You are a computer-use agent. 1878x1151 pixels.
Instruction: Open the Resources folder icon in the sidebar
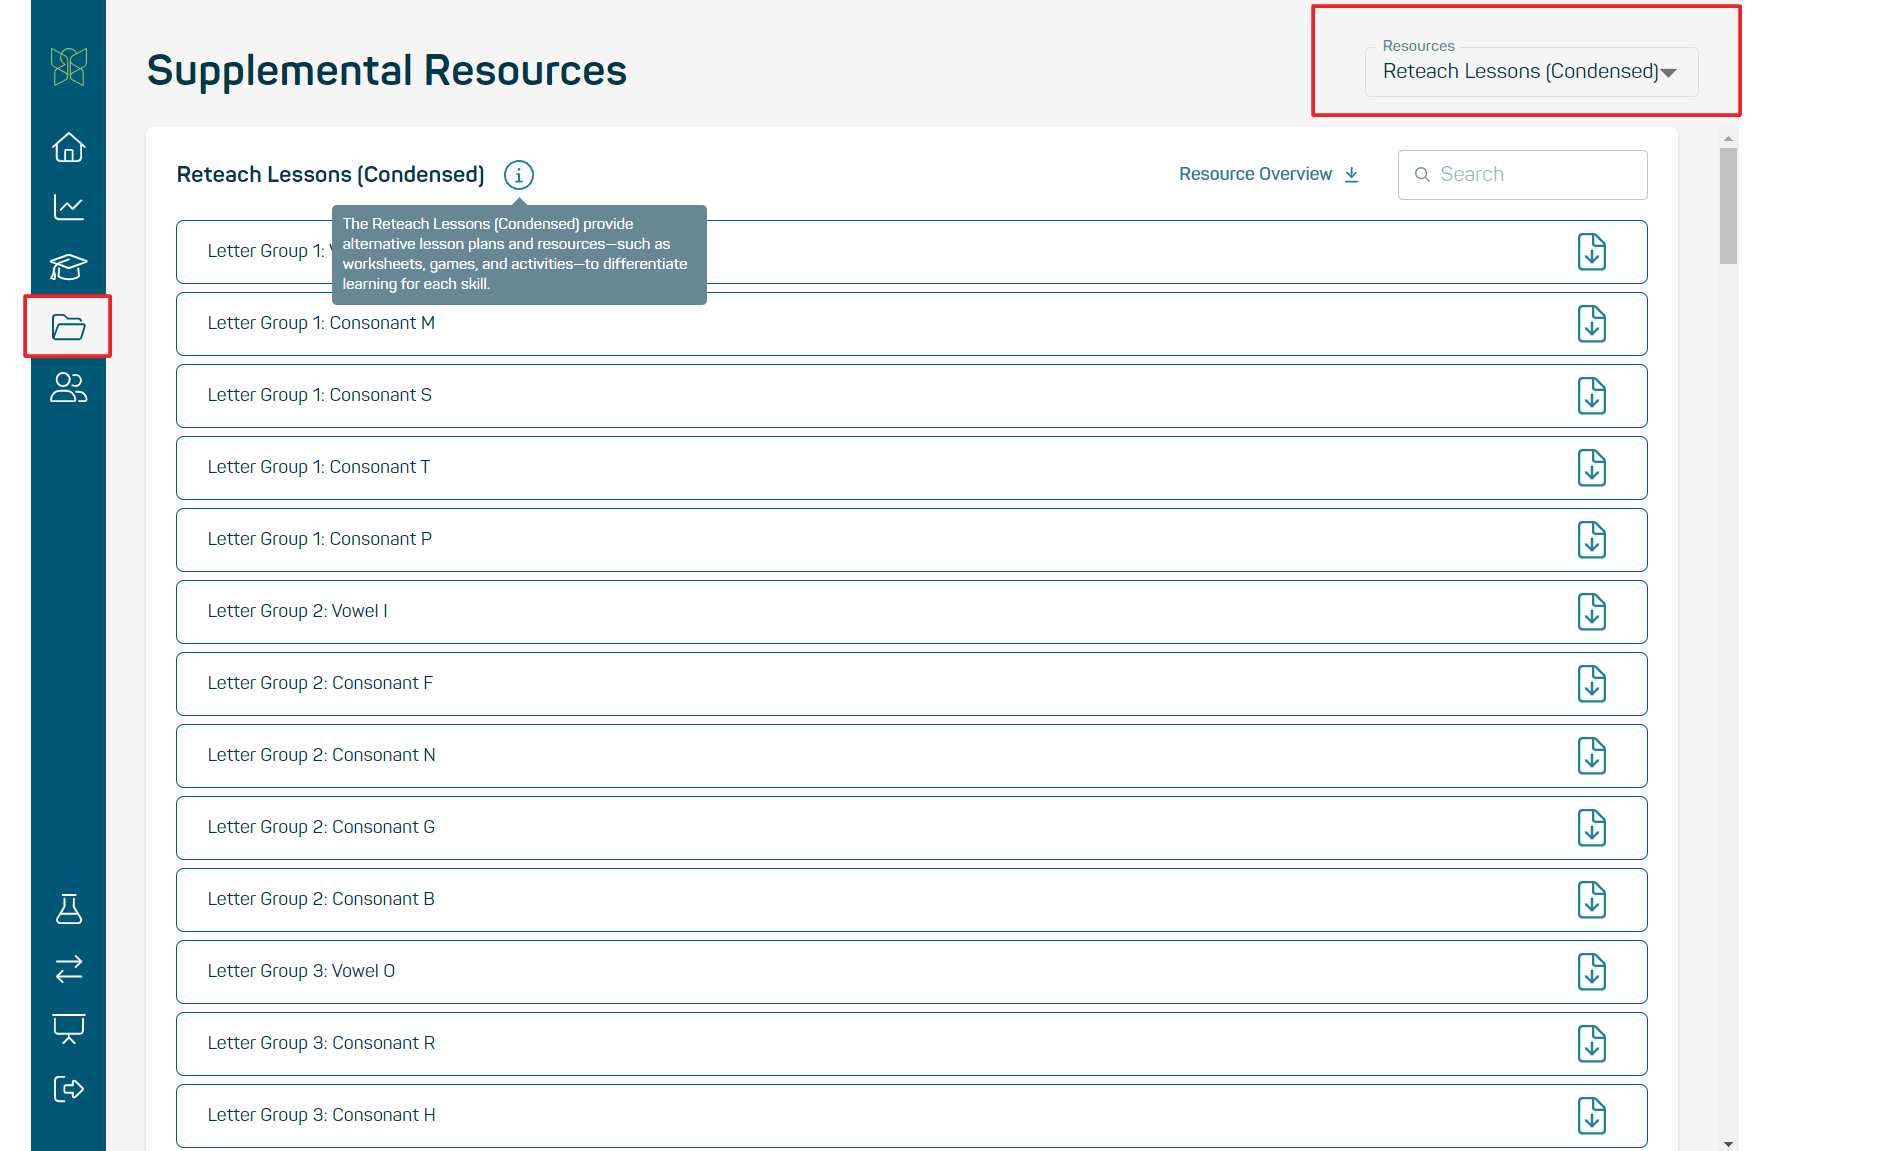tap(67, 327)
